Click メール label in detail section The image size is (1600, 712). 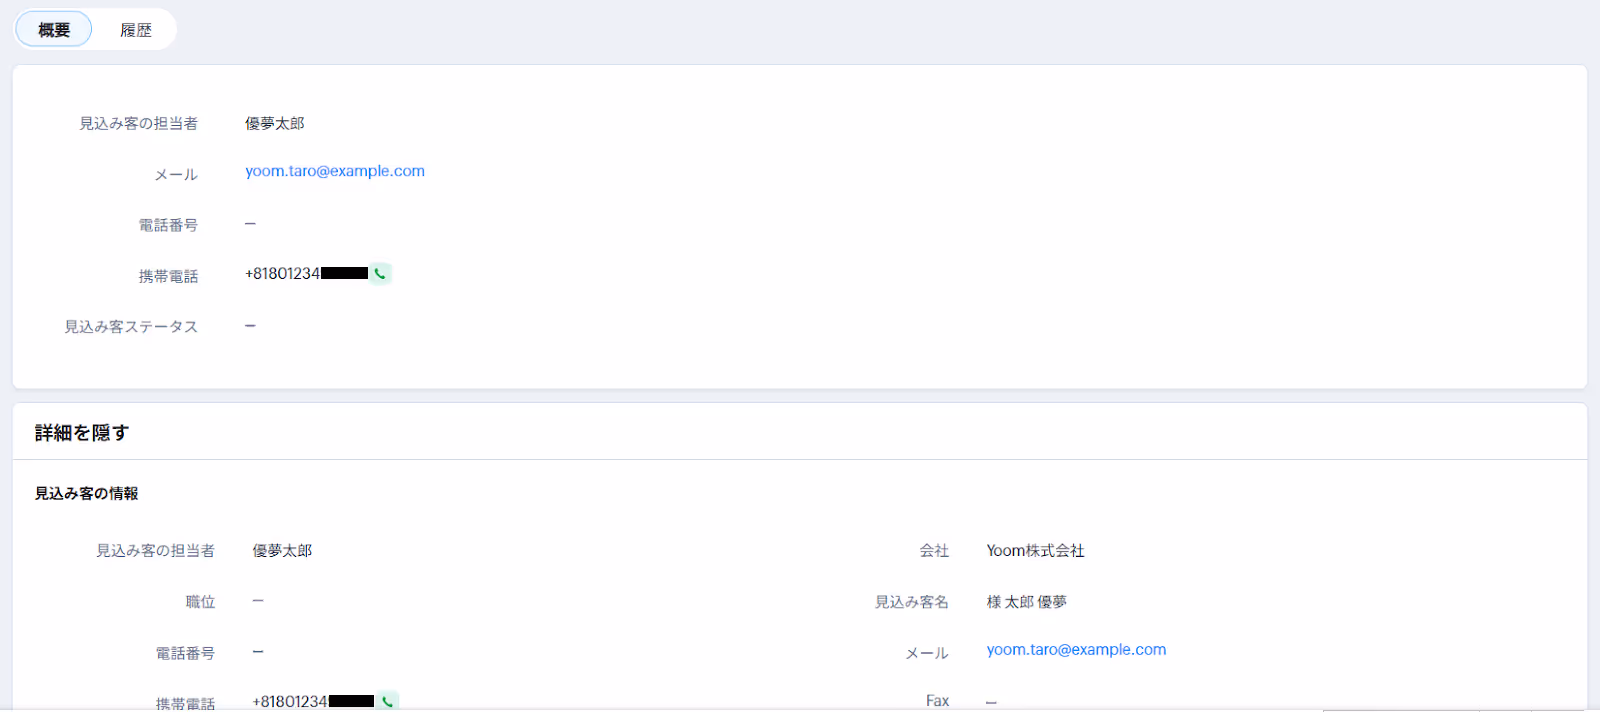pyautogui.click(x=927, y=653)
